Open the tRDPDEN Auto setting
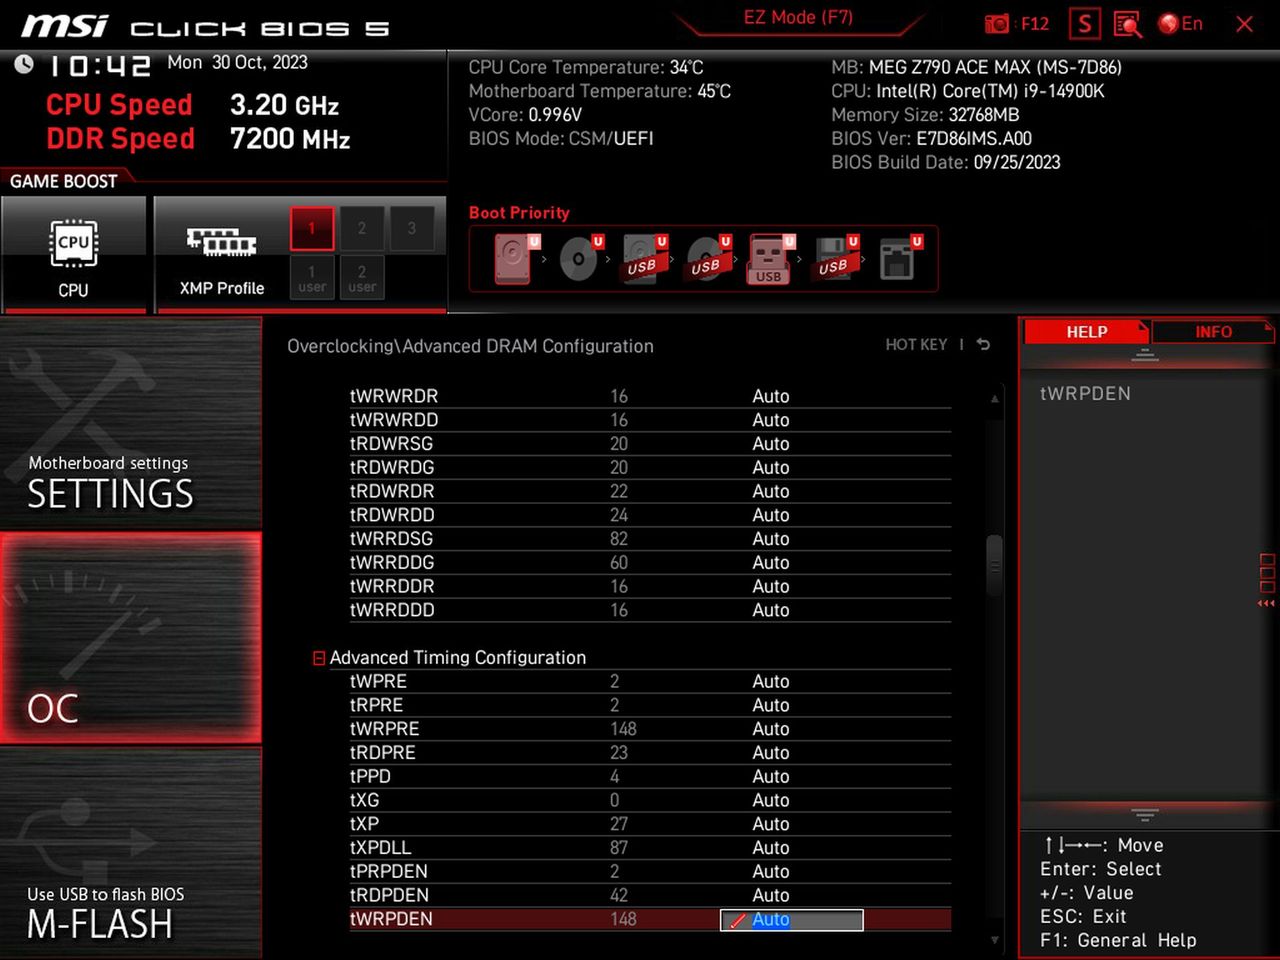1280x960 pixels. (x=771, y=895)
